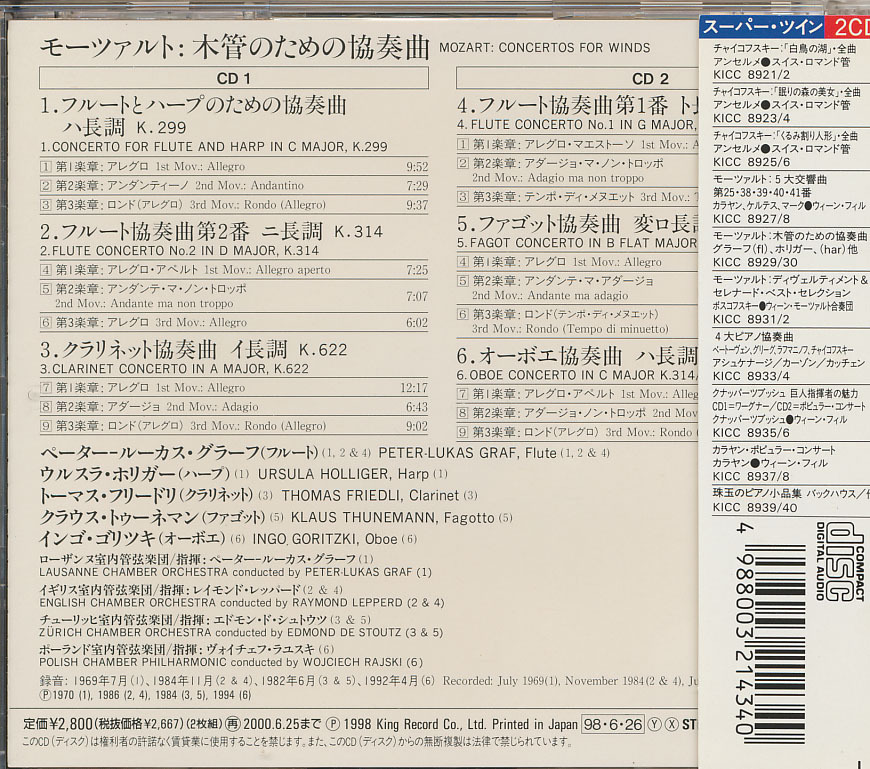
Task: Click the title MOZART: CONCERTOS FOR WINDS
Action: (x=544, y=48)
